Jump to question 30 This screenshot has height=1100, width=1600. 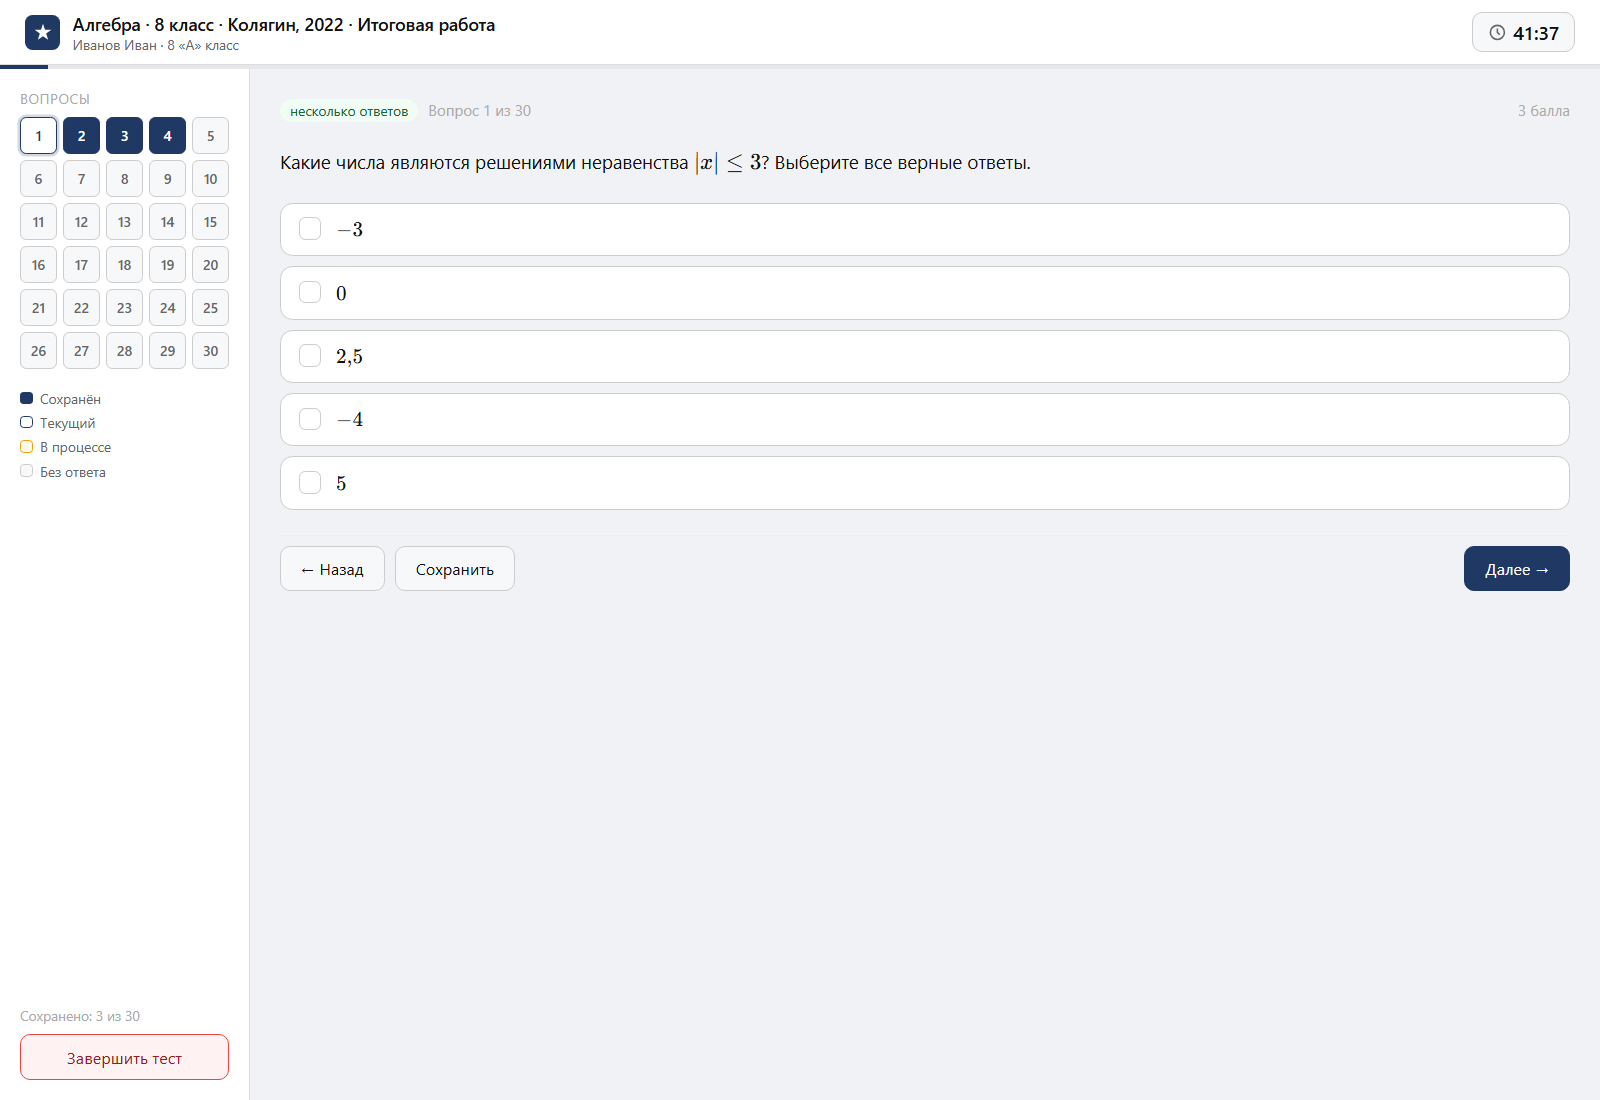pos(210,351)
